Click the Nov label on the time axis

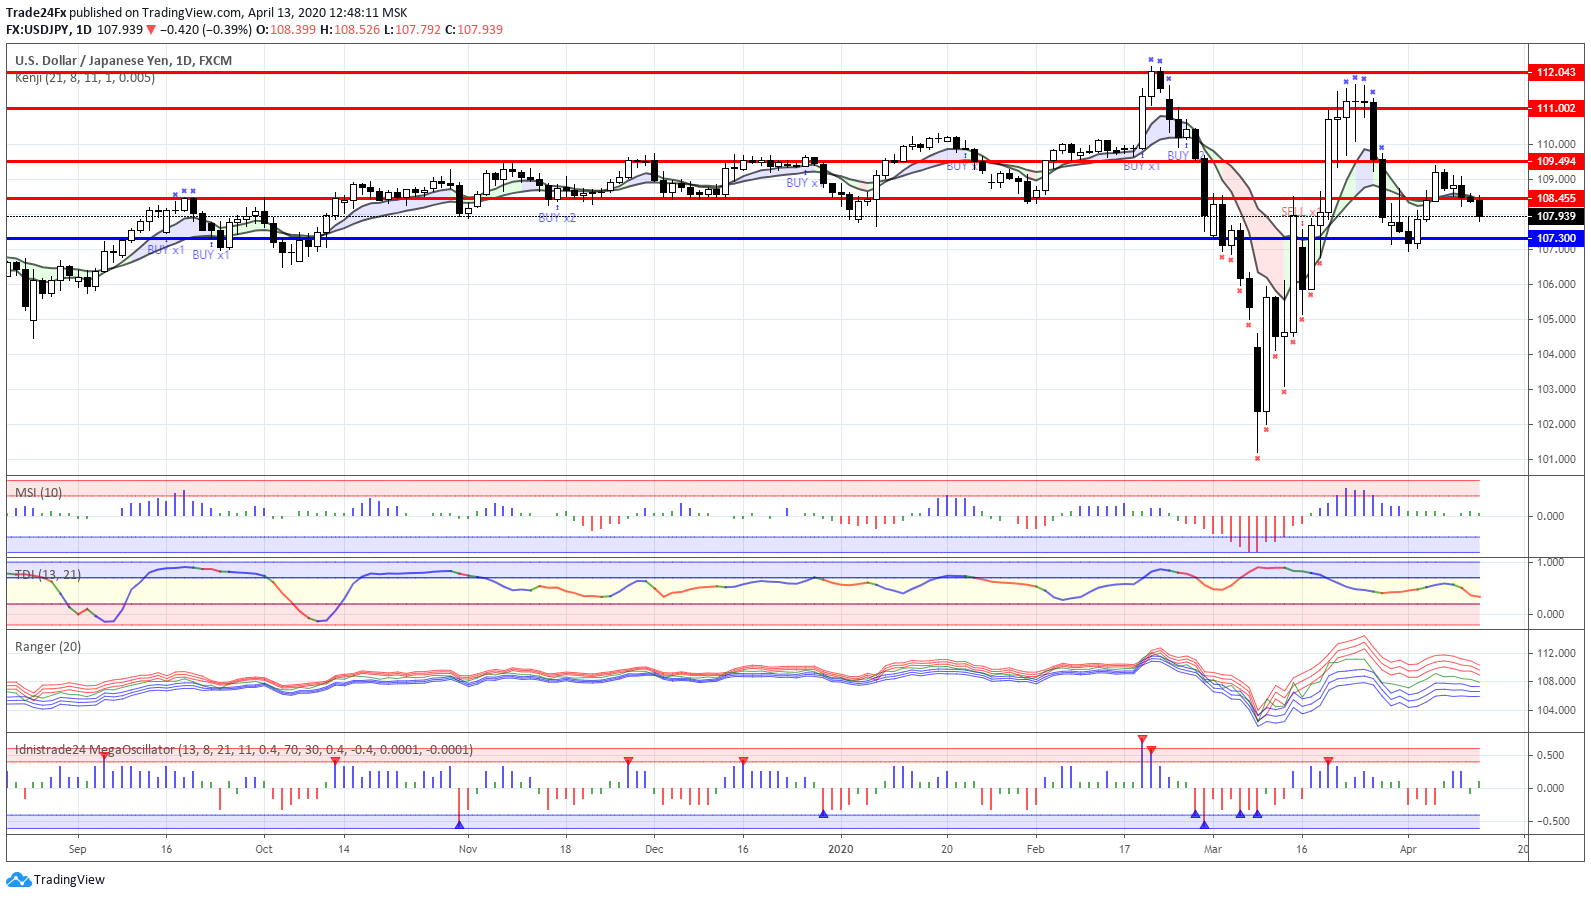pyautogui.click(x=468, y=849)
